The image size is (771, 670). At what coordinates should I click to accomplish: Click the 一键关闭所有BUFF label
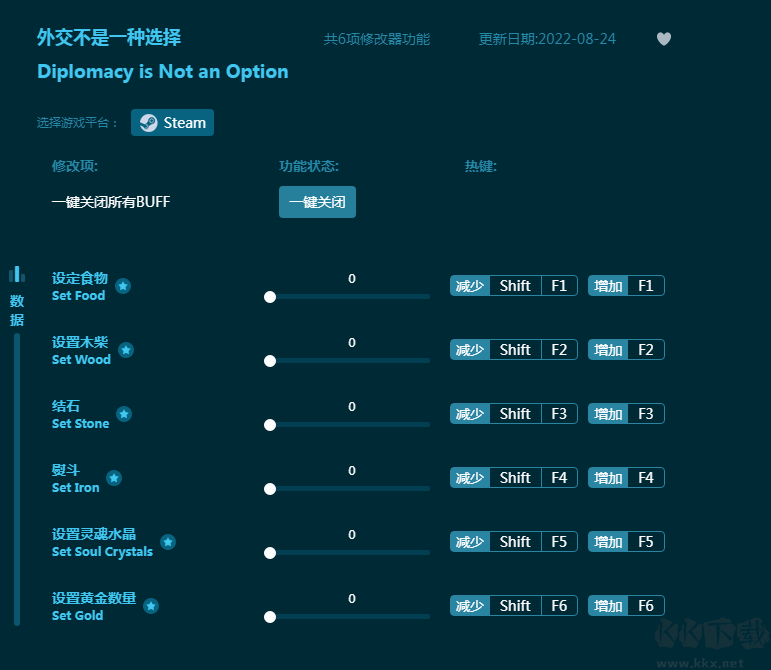click(x=111, y=202)
